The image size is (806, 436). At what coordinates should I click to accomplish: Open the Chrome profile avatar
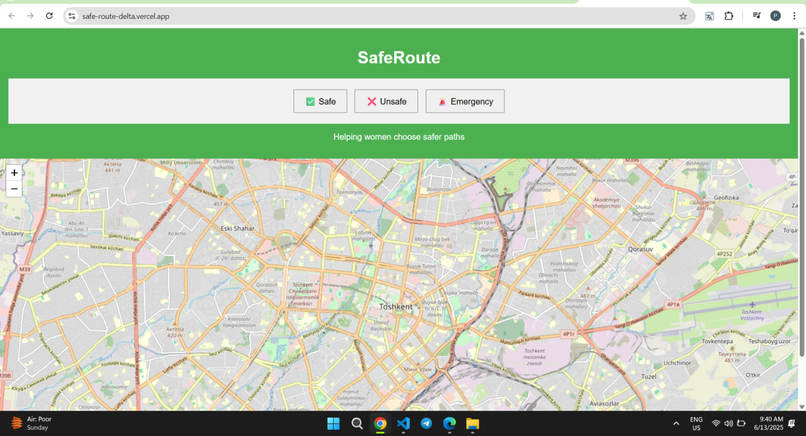click(775, 16)
